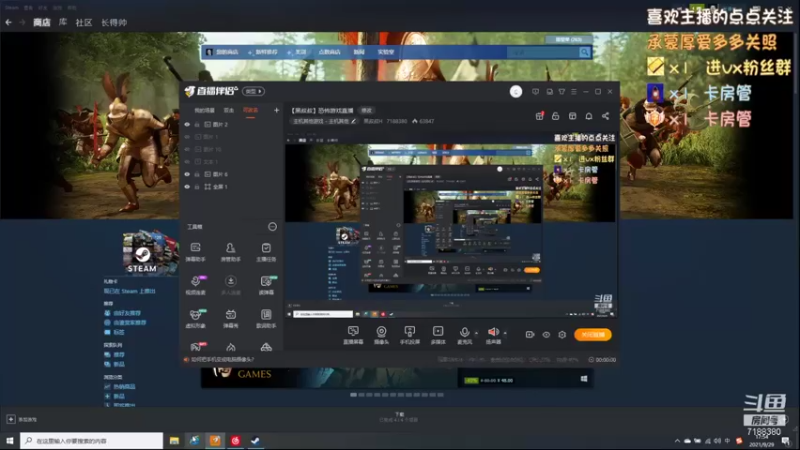
Task: Toggle lock on 图片 2 layer
Action: pyautogui.click(x=197, y=124)
